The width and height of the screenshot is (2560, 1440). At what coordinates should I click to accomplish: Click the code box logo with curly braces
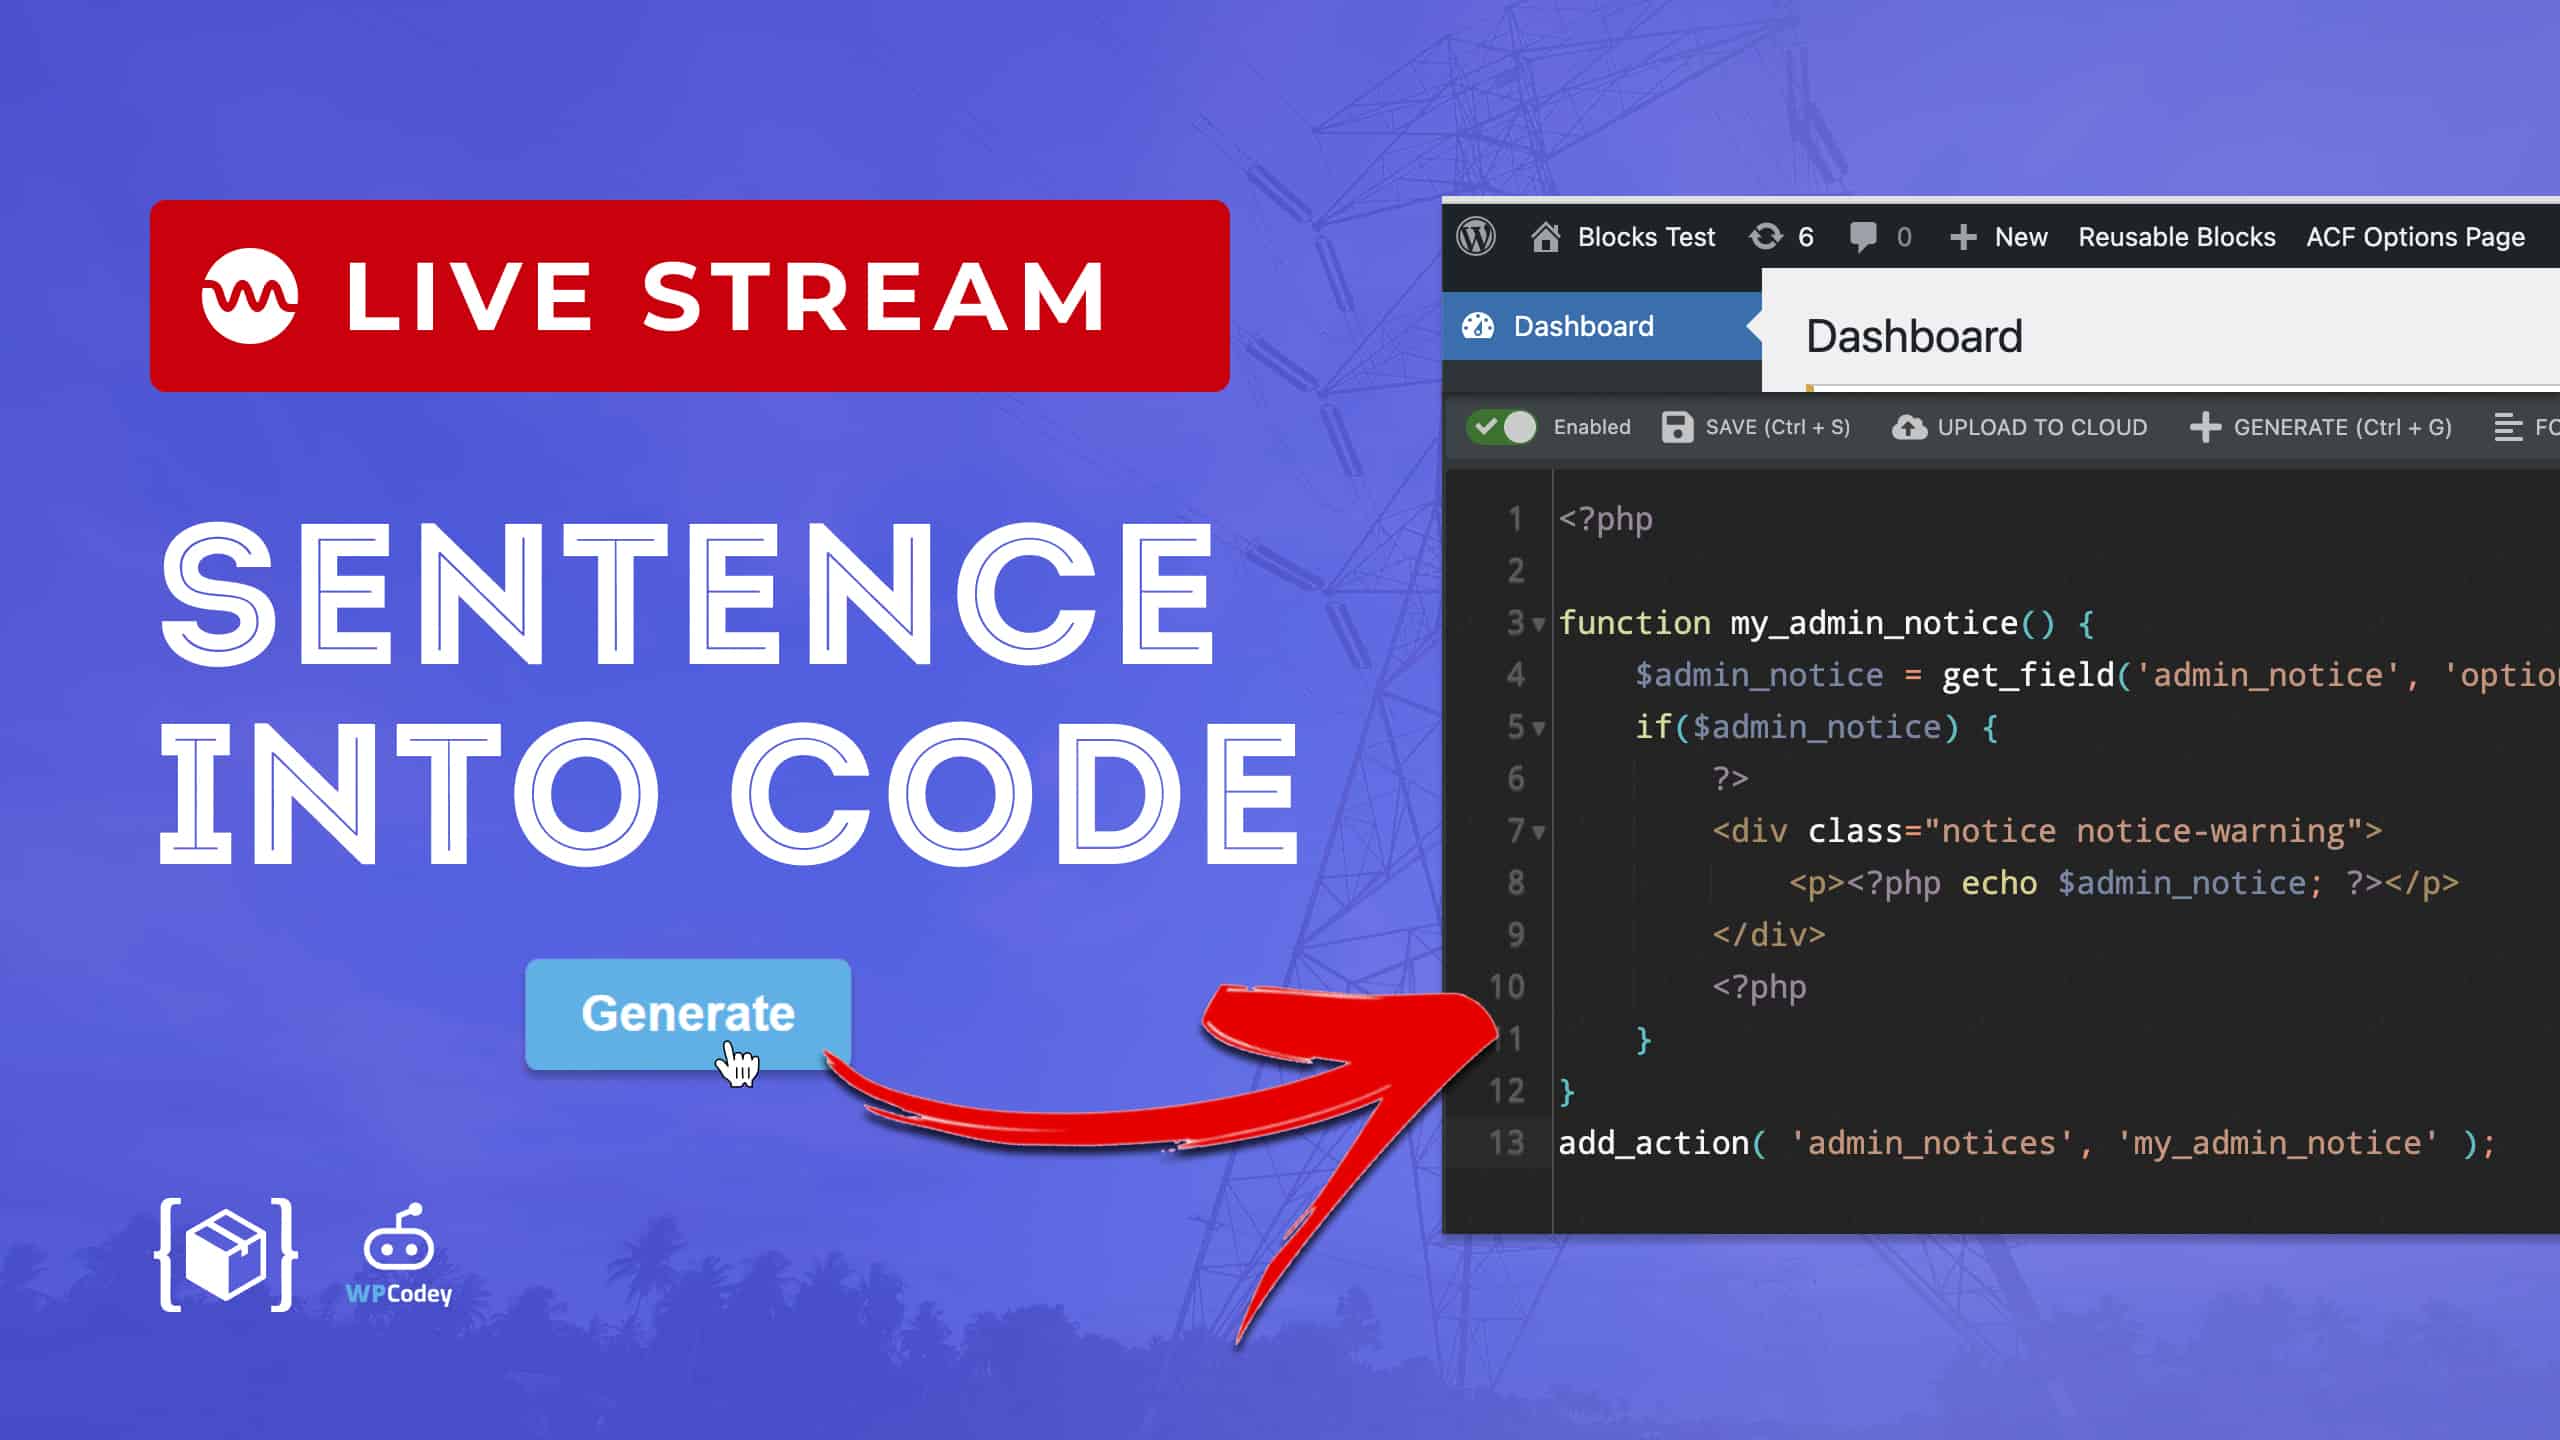click(x=226, y=1254)
